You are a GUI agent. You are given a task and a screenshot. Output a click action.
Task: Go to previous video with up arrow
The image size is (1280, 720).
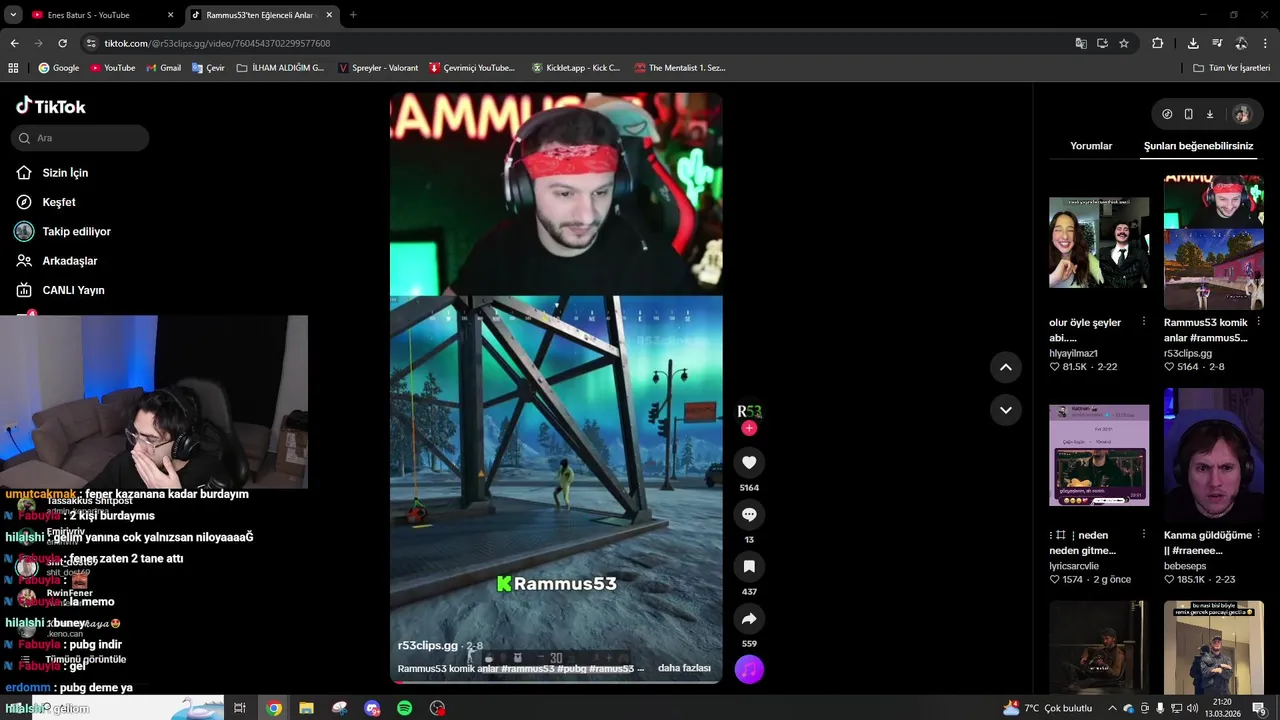click(x=1006, y=367)
